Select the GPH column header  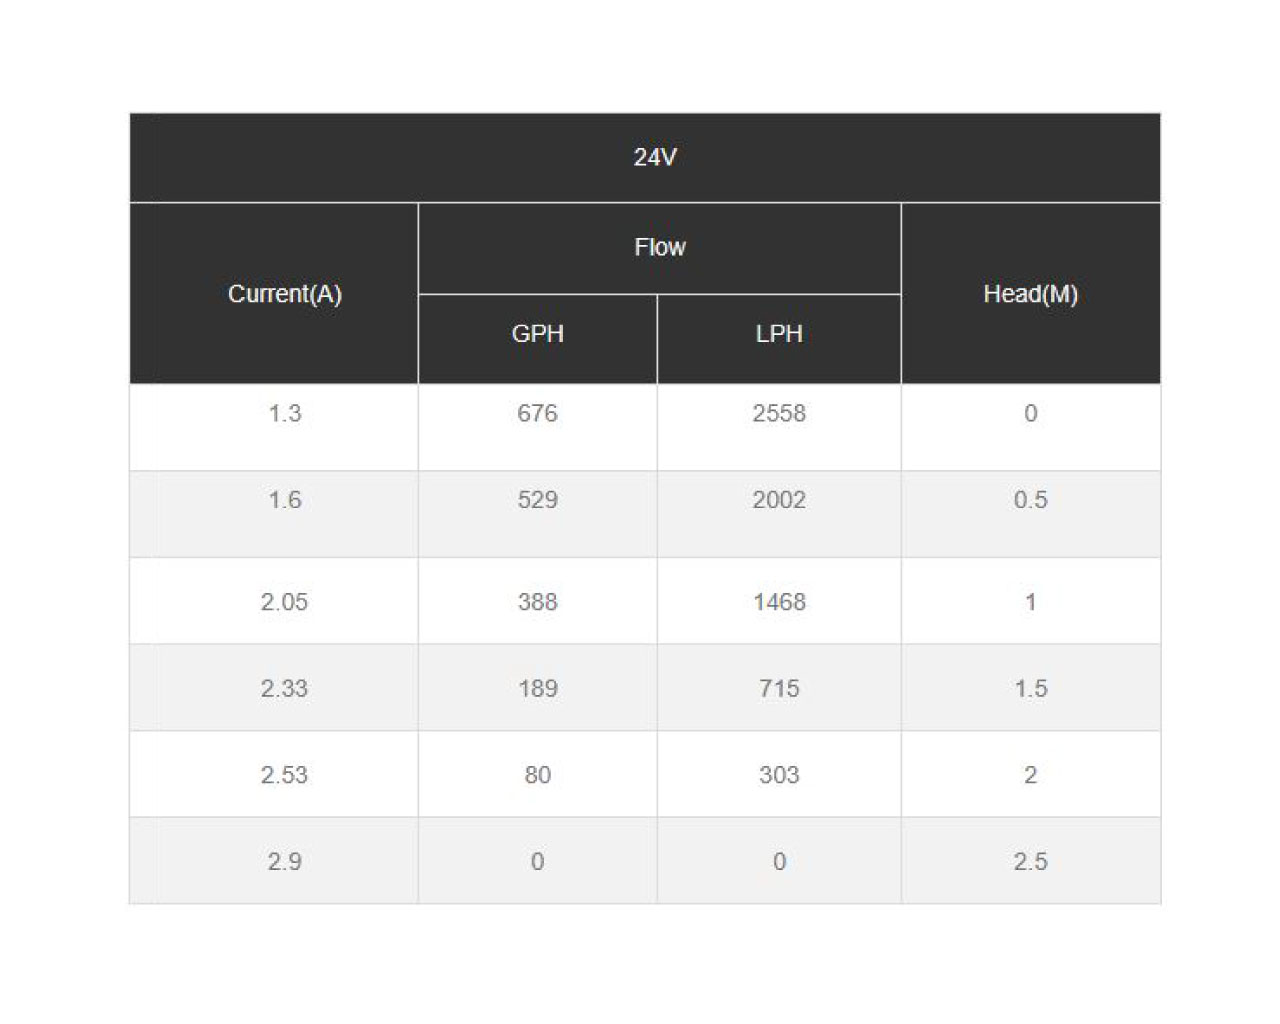click(x=537, y=334)
